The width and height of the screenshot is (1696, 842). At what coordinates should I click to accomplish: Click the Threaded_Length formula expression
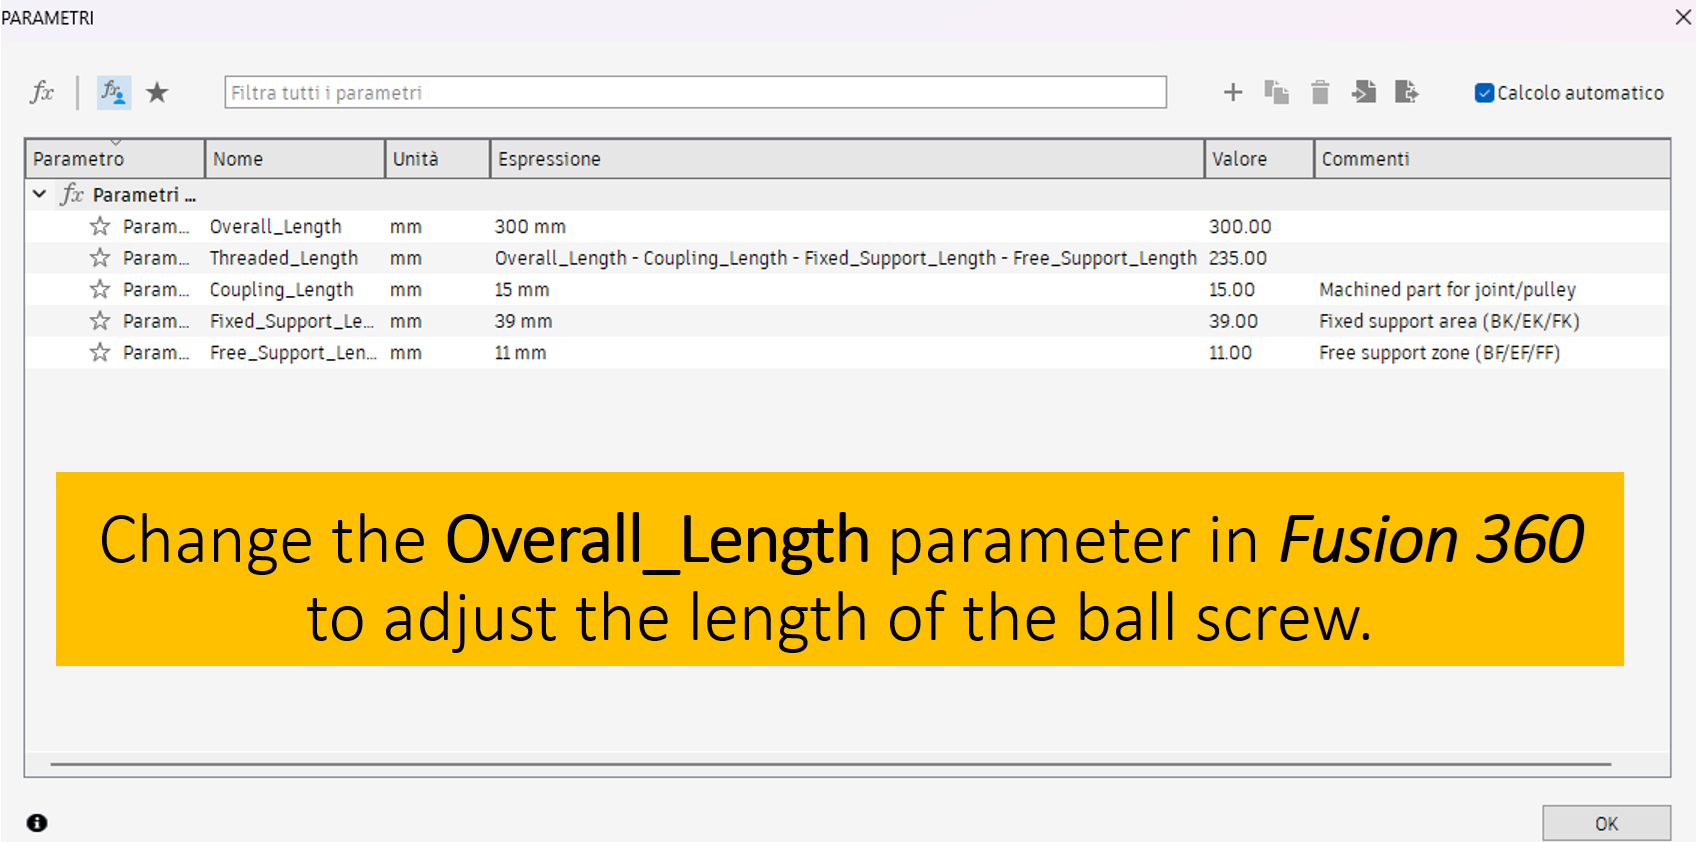tap(845, 258)
